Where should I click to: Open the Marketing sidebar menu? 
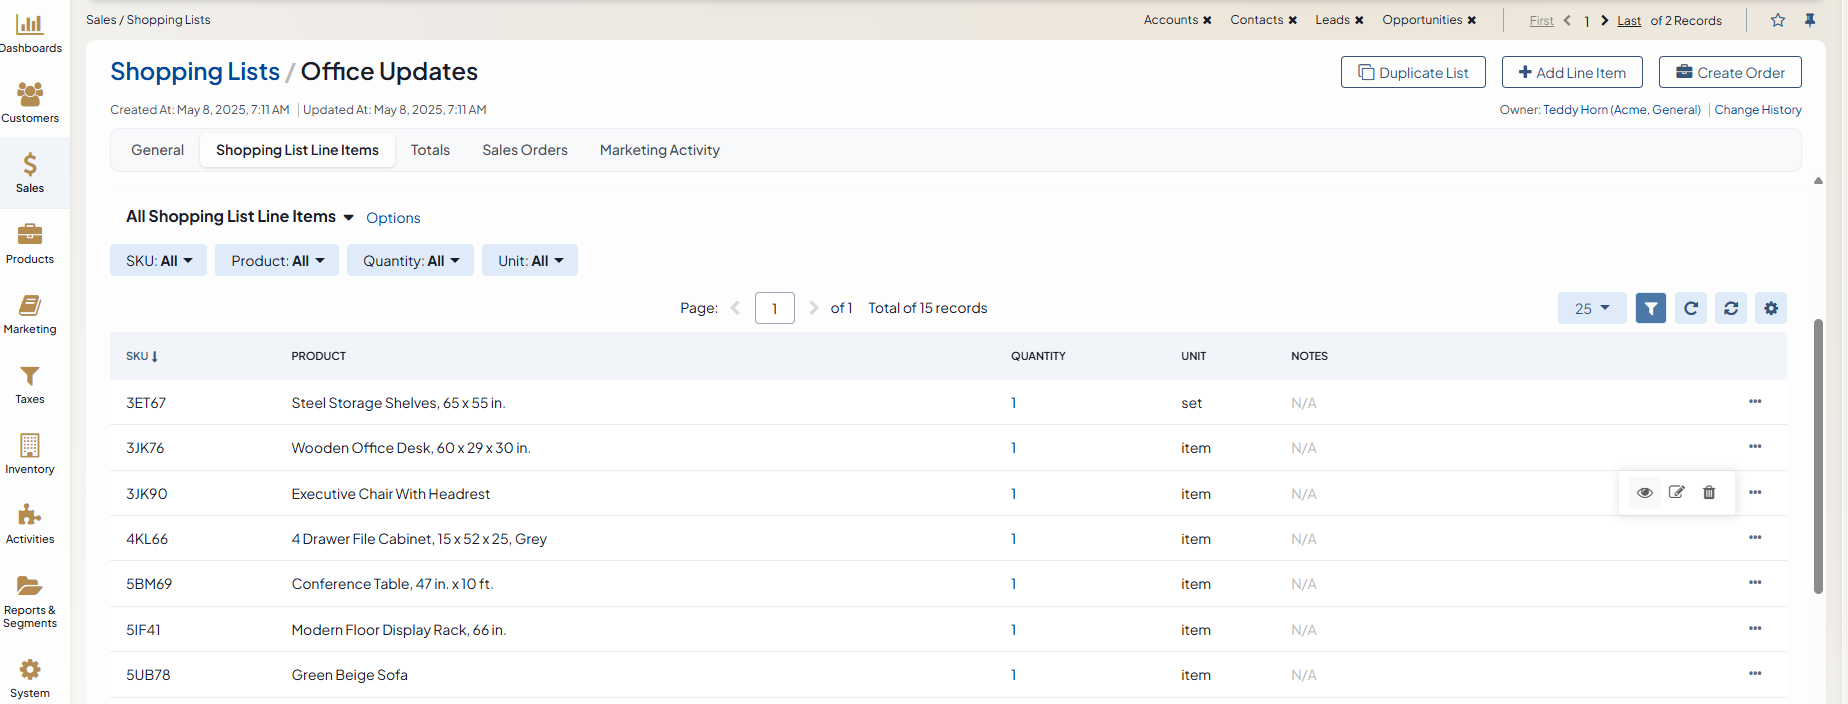click(x=30, y=314)
